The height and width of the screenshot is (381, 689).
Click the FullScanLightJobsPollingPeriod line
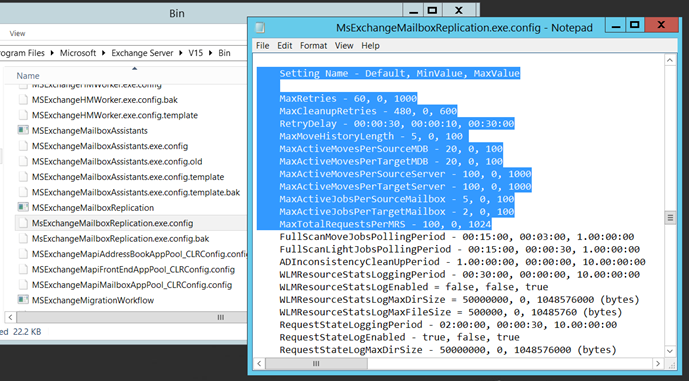pyautogui.click(x=460, y=249)
